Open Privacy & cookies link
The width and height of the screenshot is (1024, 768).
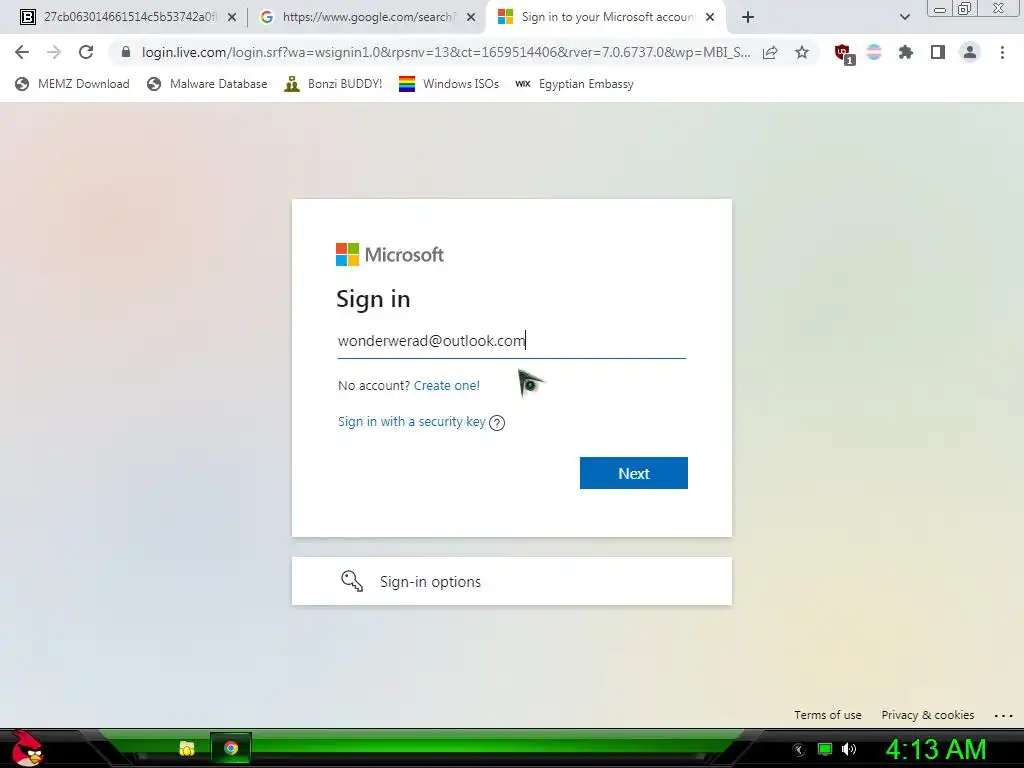coord(927,715)
